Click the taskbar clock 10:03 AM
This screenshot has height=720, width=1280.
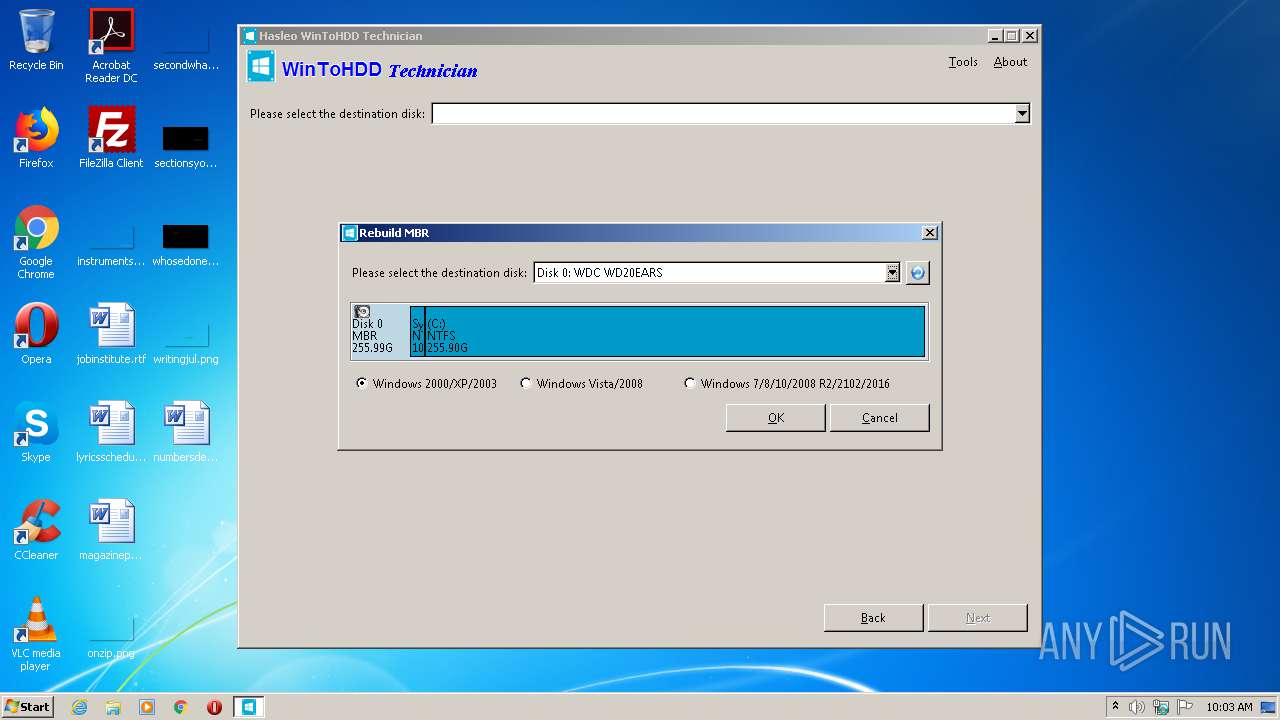(x=1229, y=707)
